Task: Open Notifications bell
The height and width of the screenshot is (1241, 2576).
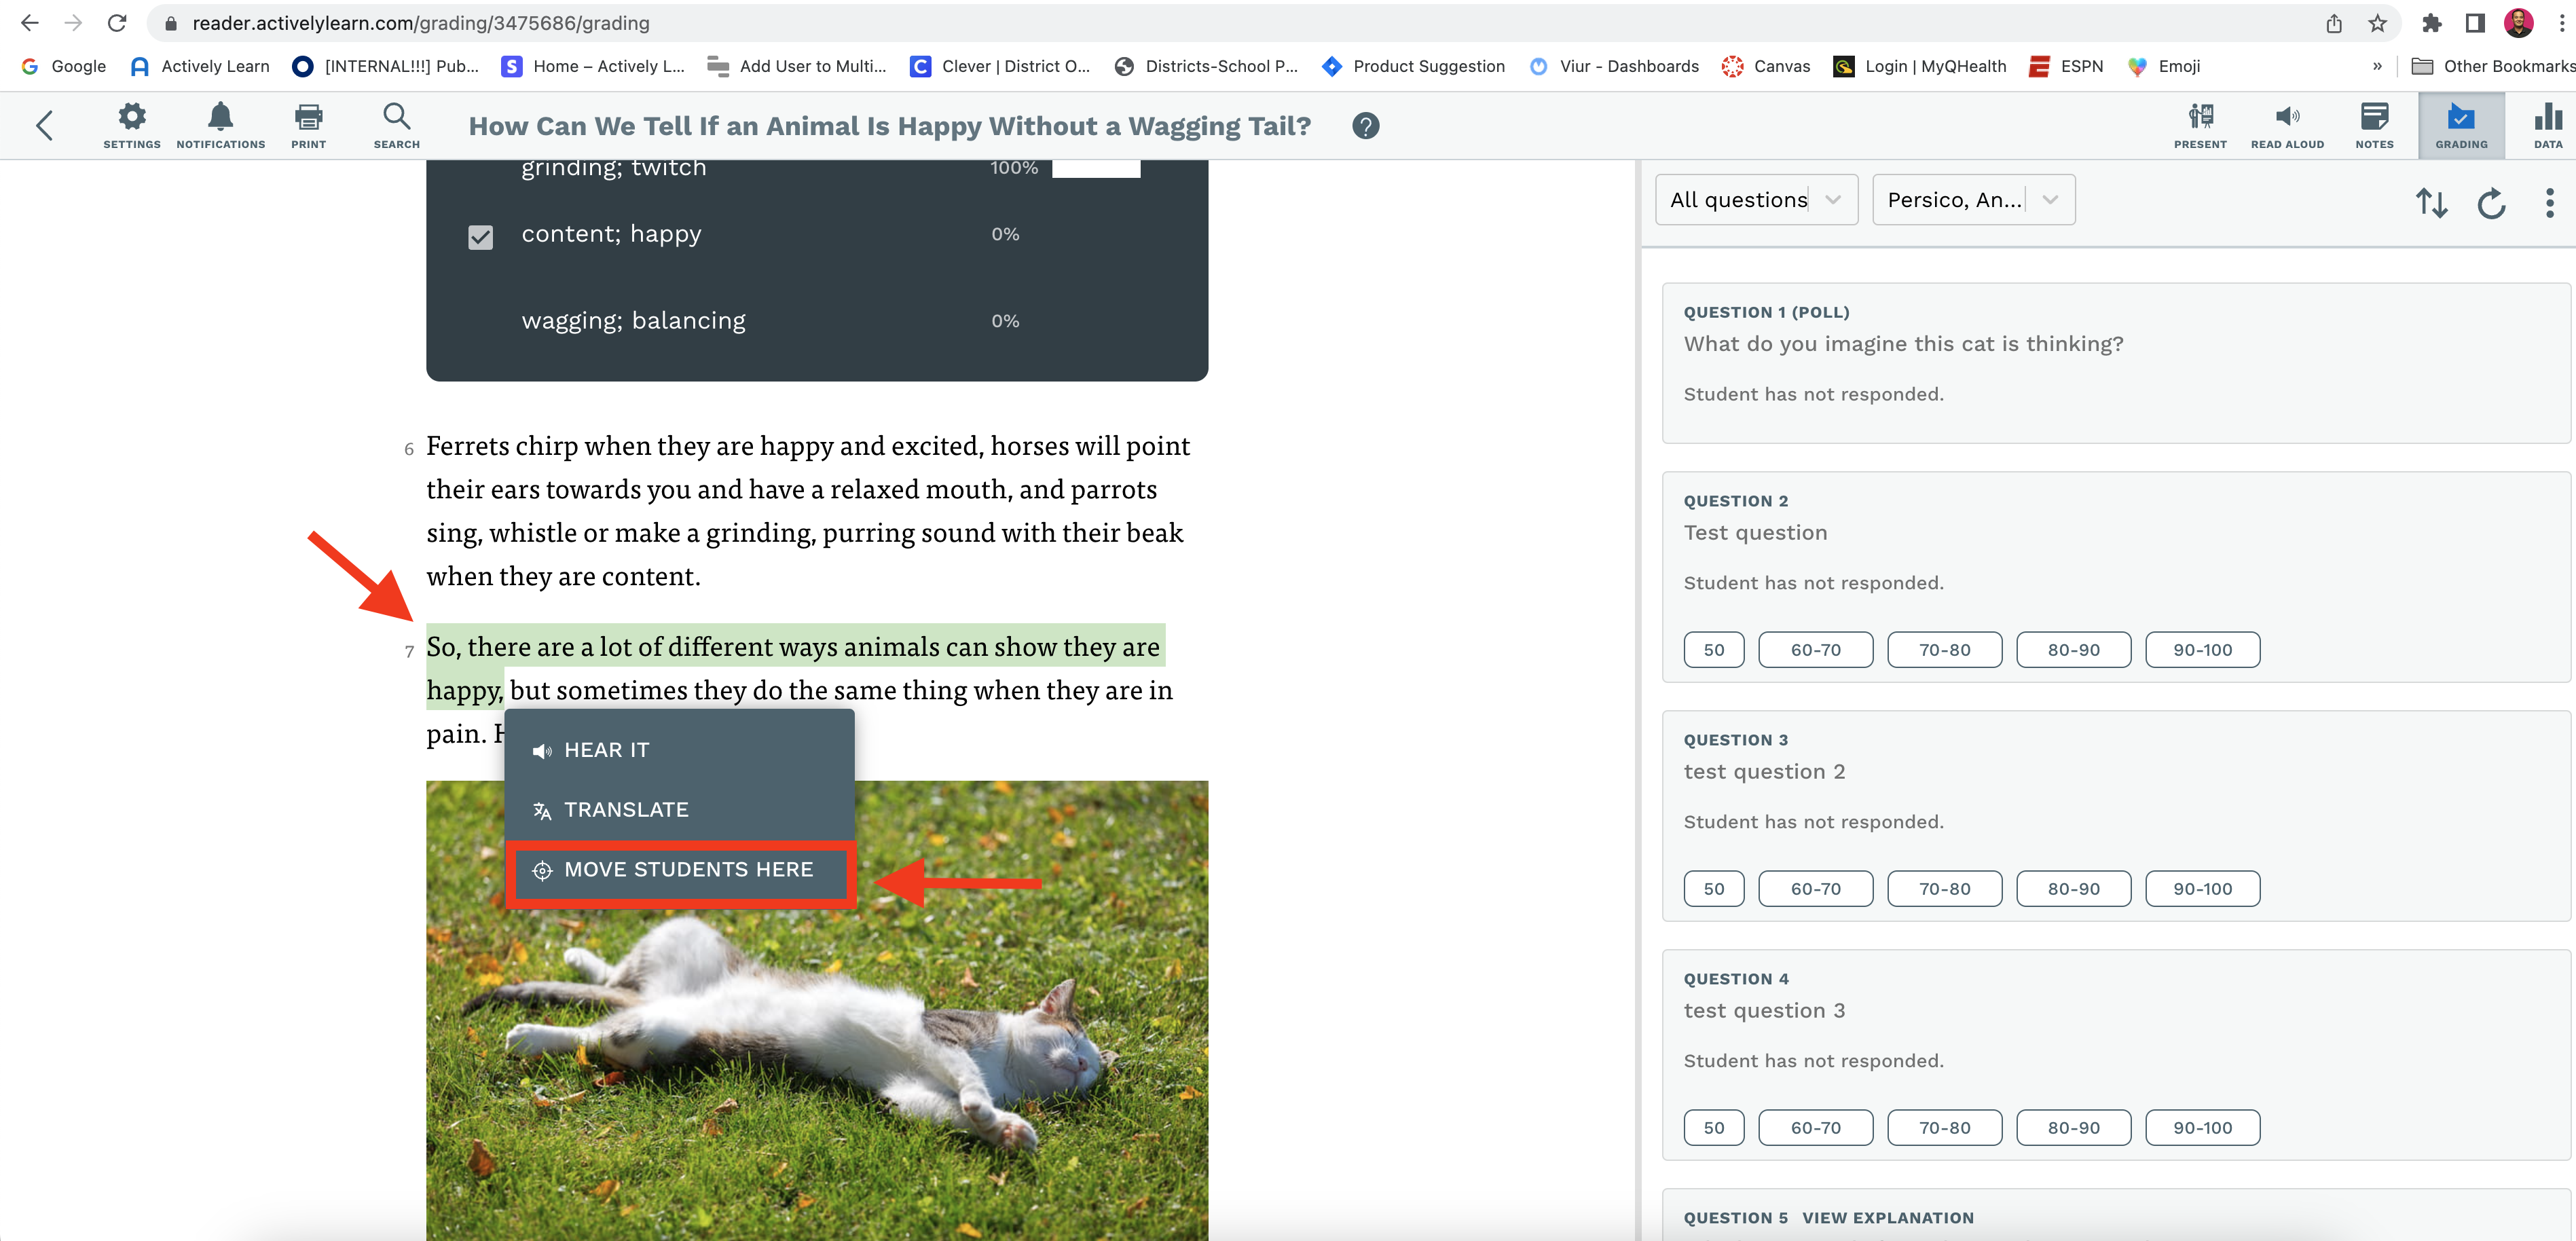Action: click(x=220, y=126)
